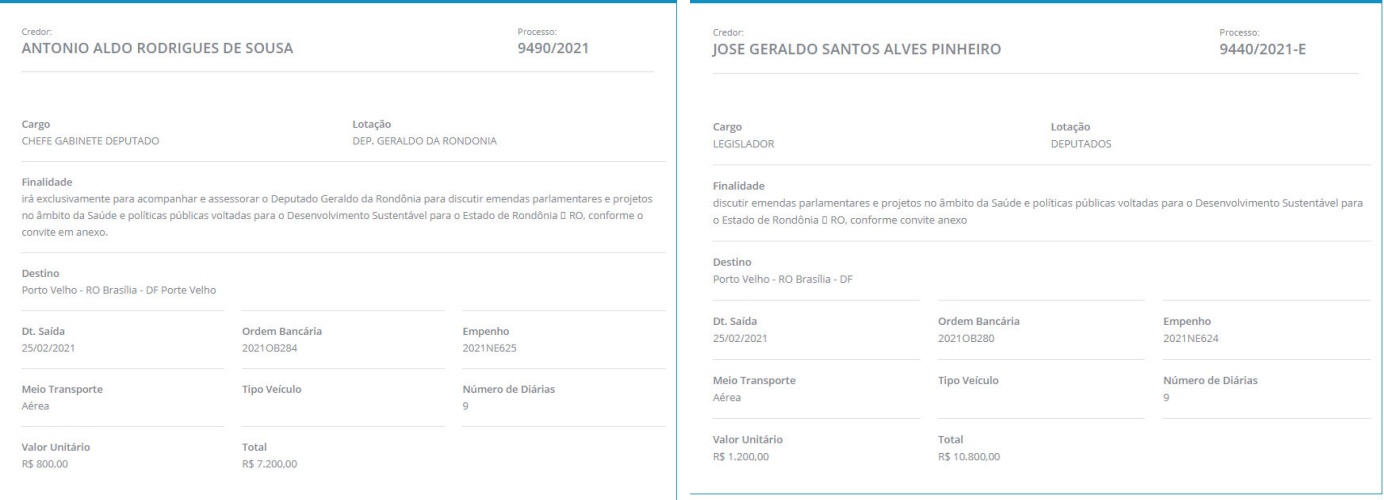Click lotação value DEPUTADOS
The width and height of the screenshot is (1384, 500).
pos(1083,144)
